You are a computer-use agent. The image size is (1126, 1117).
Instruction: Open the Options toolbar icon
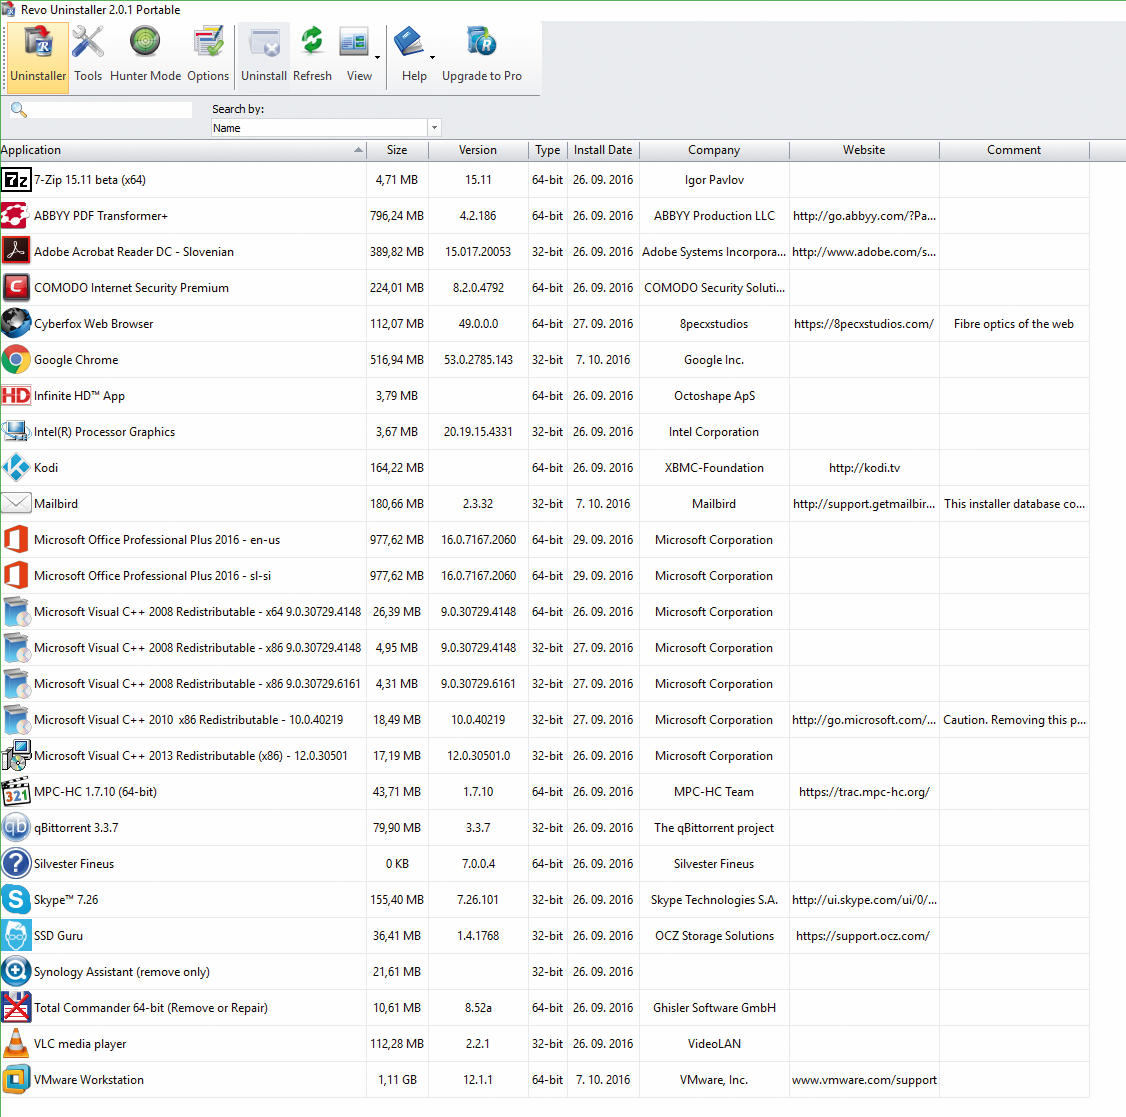click(x=208, y=42)
